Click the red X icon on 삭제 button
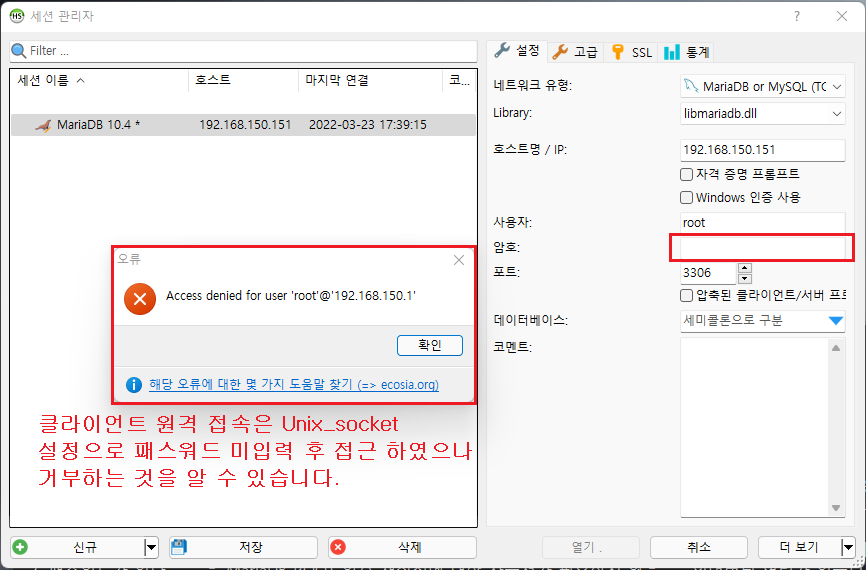Image resolution: width=866 pixels, height=570 pixels. click(337, 547)
